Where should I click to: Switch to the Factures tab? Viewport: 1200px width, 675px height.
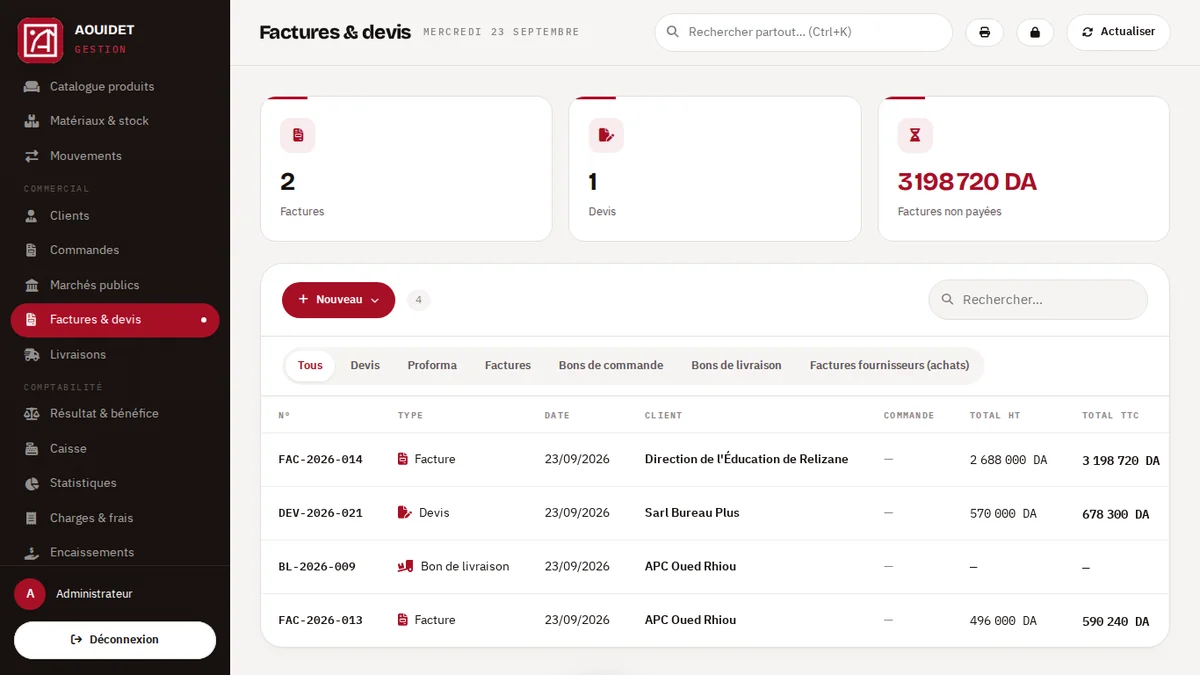pyautogui.click(x=508, y=366)
